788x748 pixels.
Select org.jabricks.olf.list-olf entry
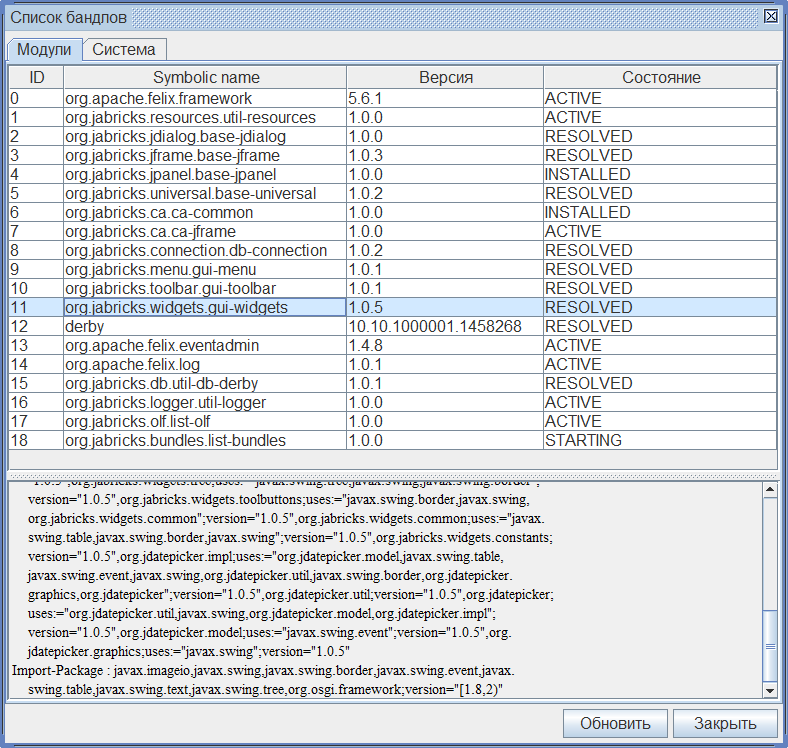tap(205, 421)
